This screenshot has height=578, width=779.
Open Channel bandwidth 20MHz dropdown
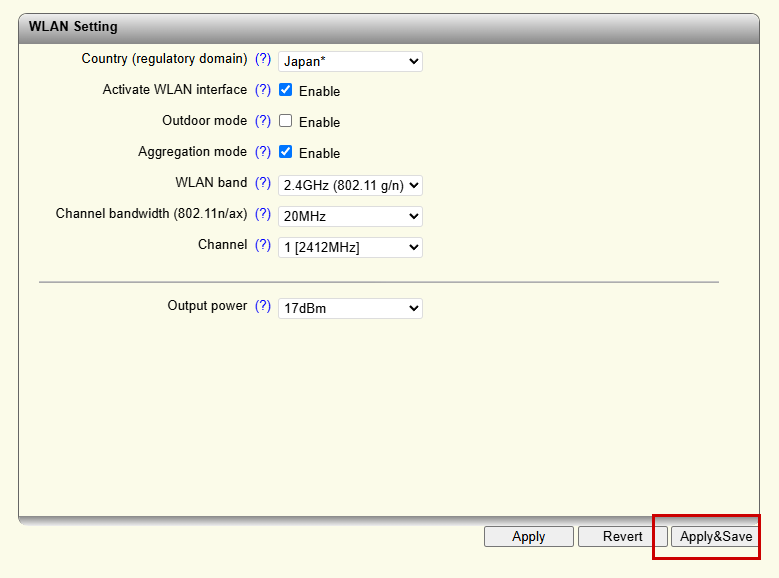click(350, 216)
